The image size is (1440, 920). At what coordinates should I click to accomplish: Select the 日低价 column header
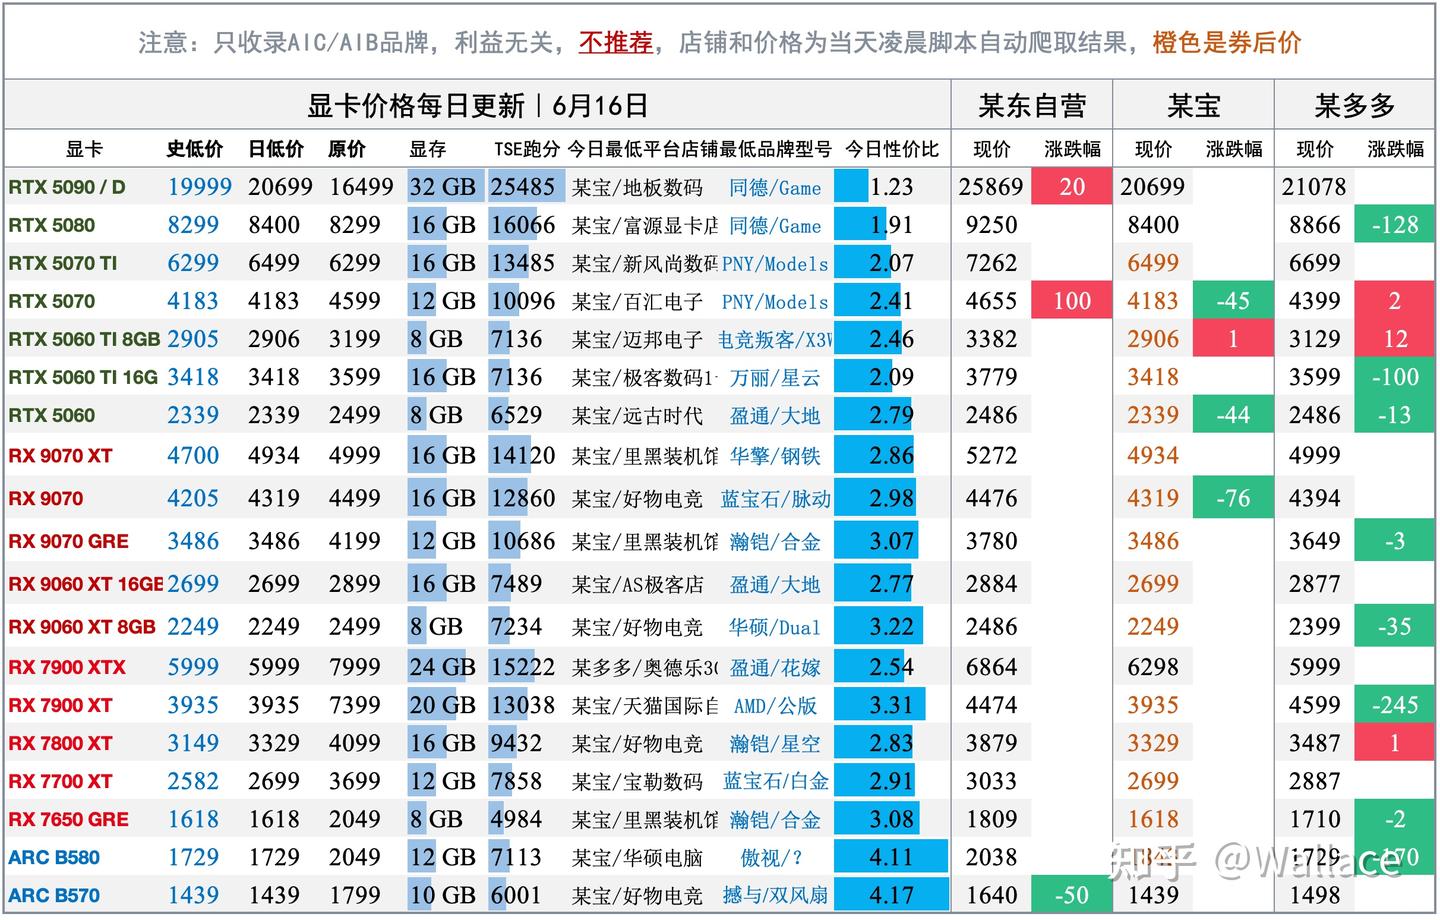click(275, 149)
